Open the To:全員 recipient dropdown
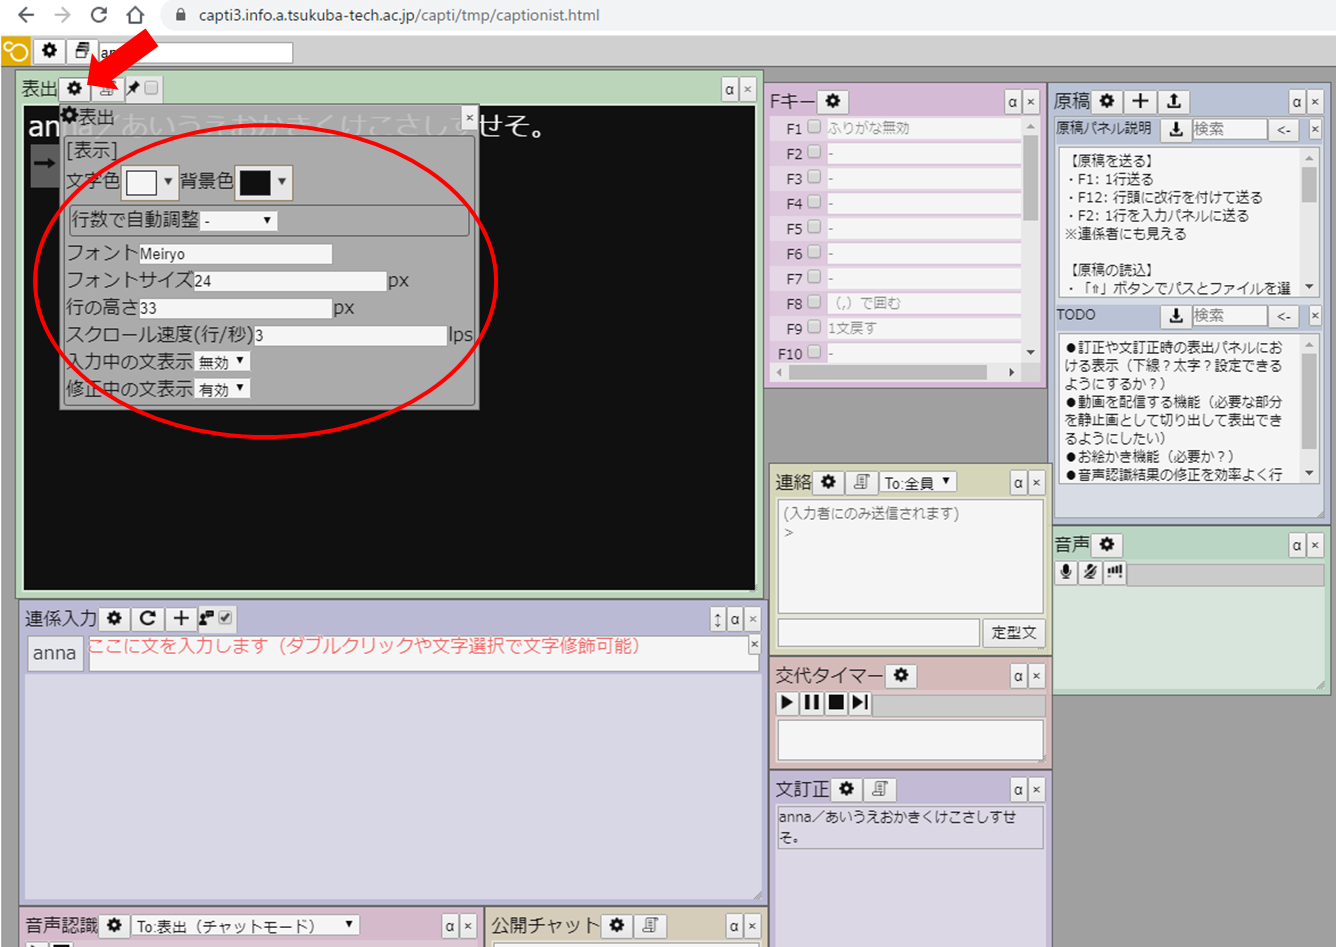1336x947 pixels. [x=919, y=482]
